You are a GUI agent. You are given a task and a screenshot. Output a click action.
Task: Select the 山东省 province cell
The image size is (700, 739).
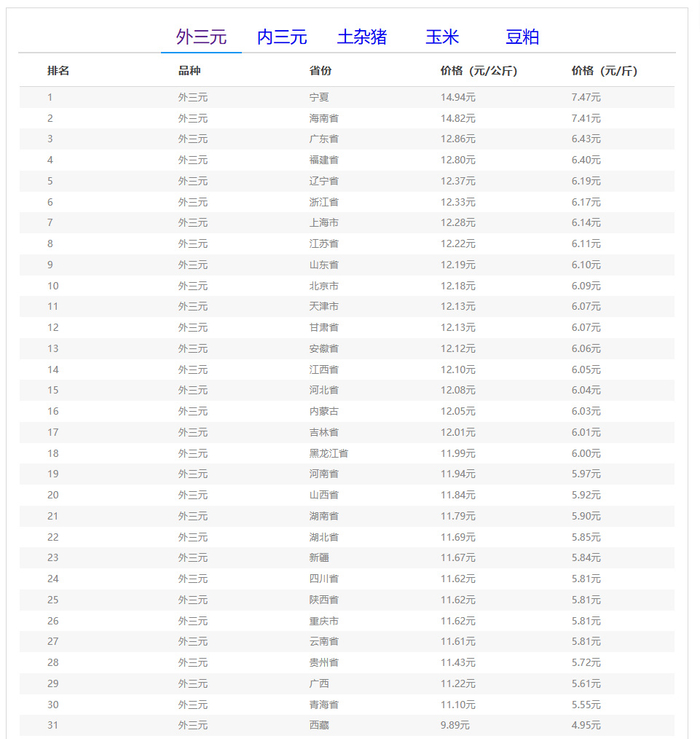(x=324, y=265)
